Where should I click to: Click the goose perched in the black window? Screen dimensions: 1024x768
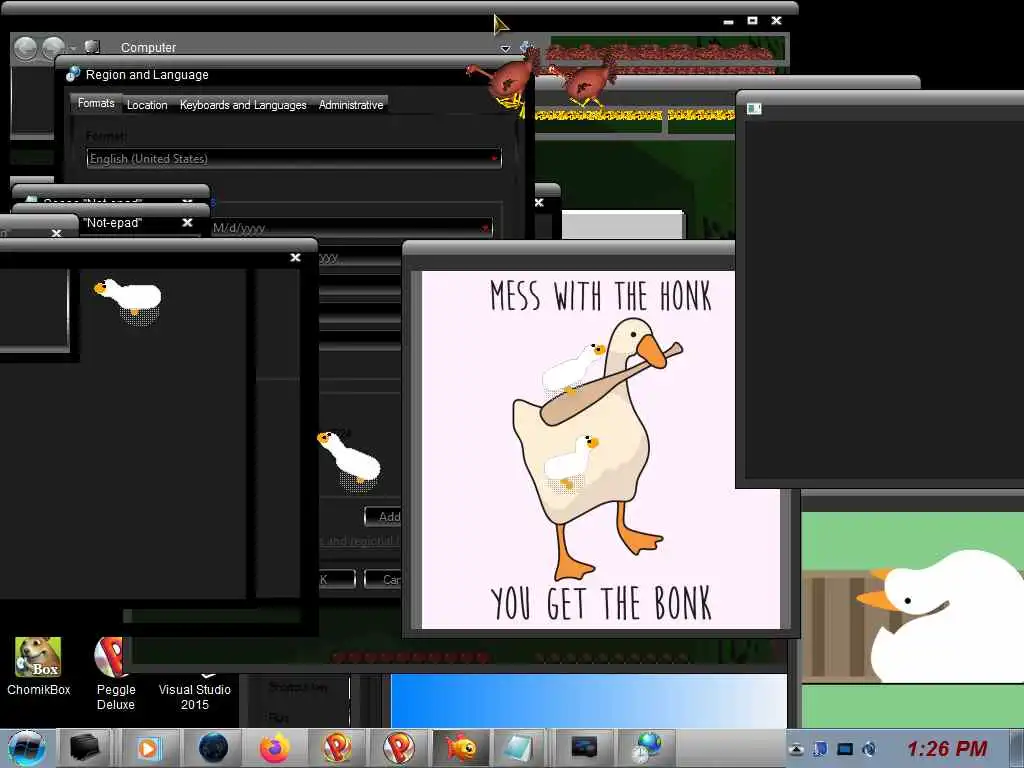129,301
